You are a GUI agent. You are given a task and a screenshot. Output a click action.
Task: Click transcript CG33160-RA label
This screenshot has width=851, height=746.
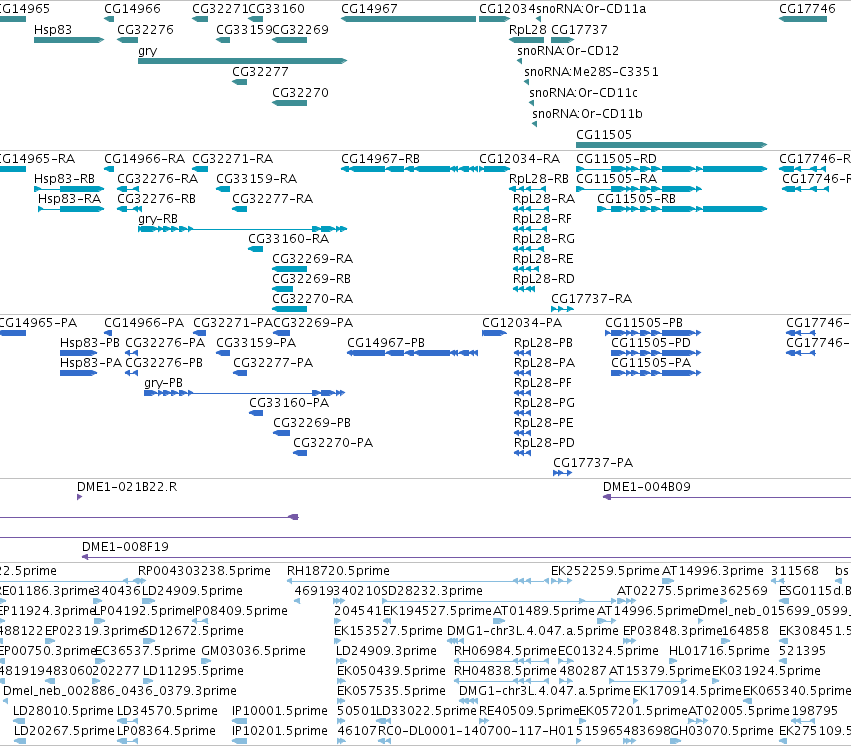[289, 239]
